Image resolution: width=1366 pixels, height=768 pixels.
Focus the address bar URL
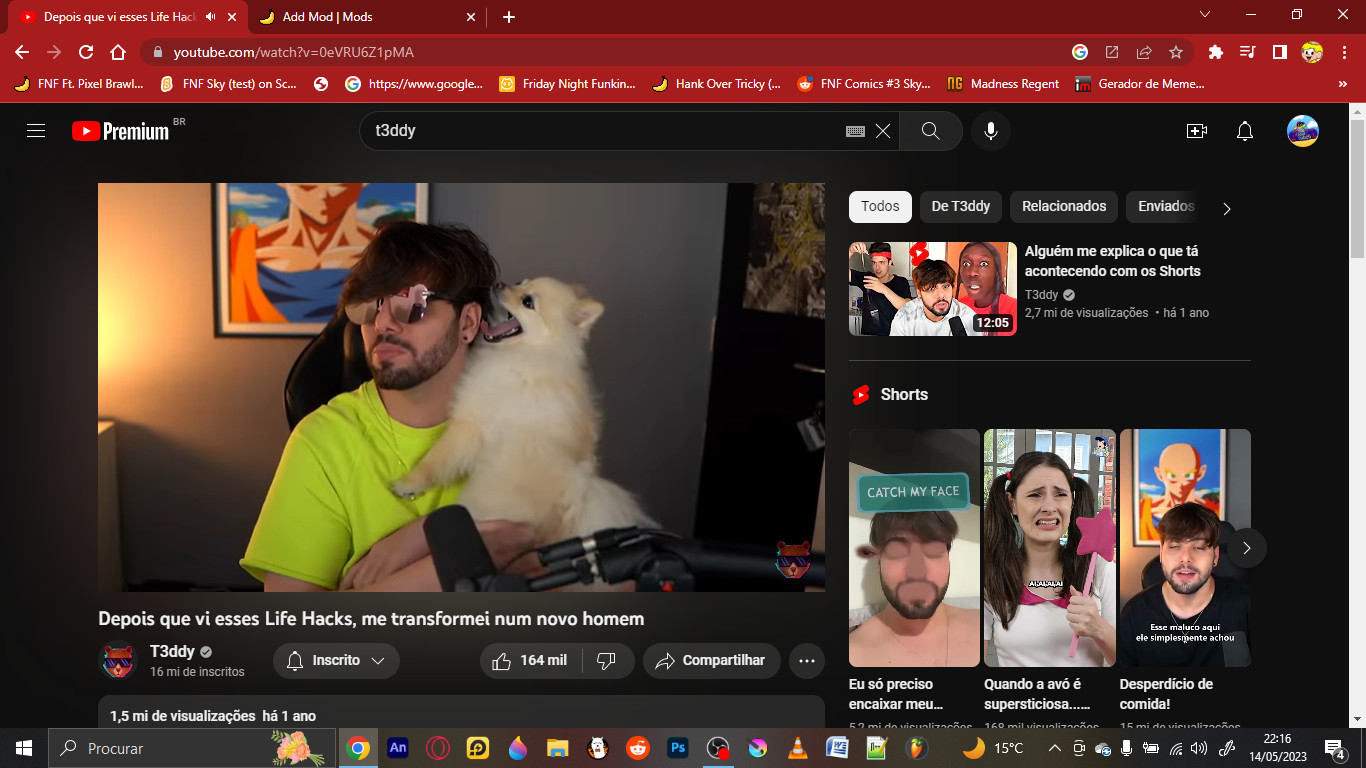pos(293,52)
